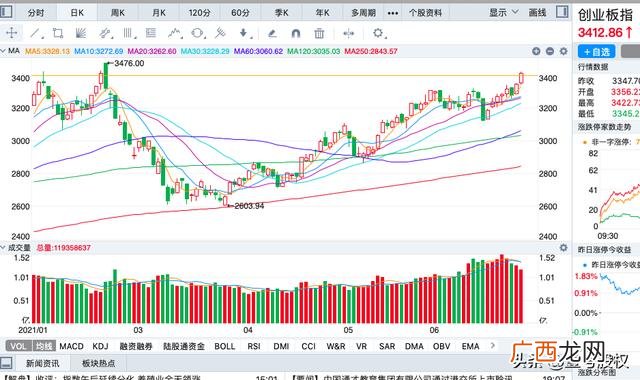Open the more periods ellipsis menu
The width and height of the screenshot is (640, 380).
point(393,13)
